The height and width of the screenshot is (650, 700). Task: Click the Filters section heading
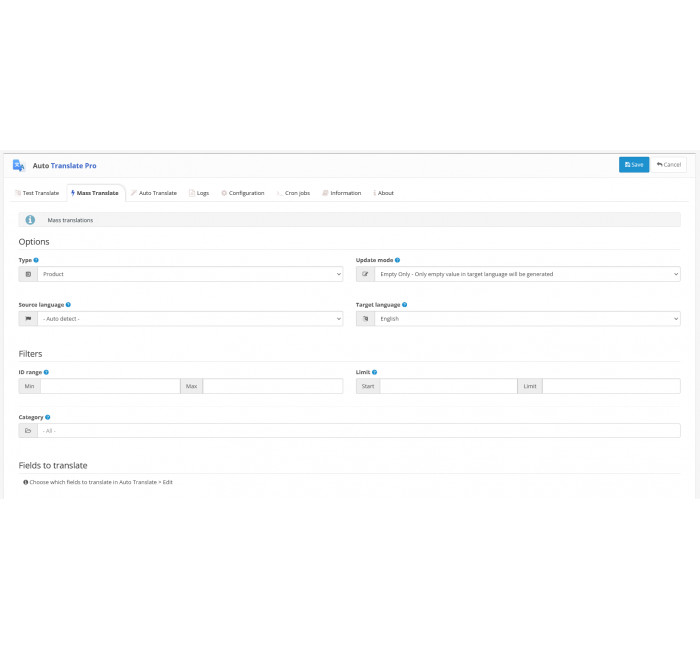click(x=30, y=354)
